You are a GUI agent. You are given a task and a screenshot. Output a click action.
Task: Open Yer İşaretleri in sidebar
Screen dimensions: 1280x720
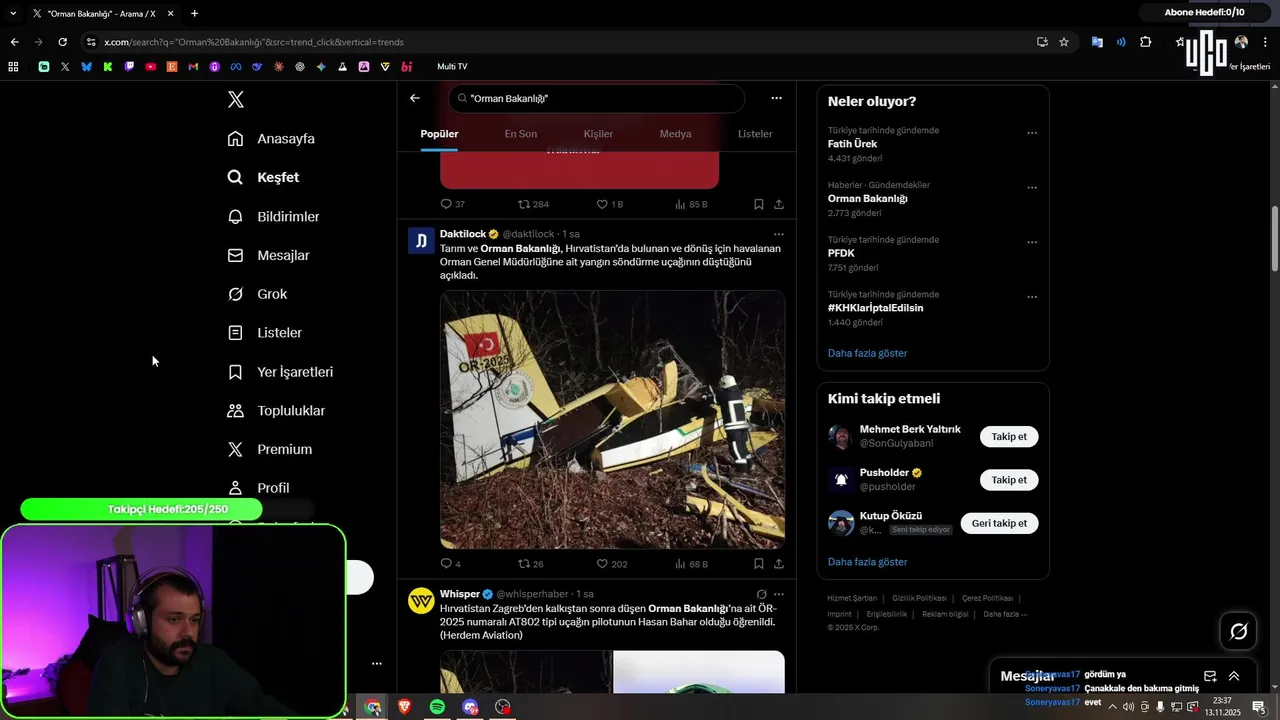tap(281, 371)
